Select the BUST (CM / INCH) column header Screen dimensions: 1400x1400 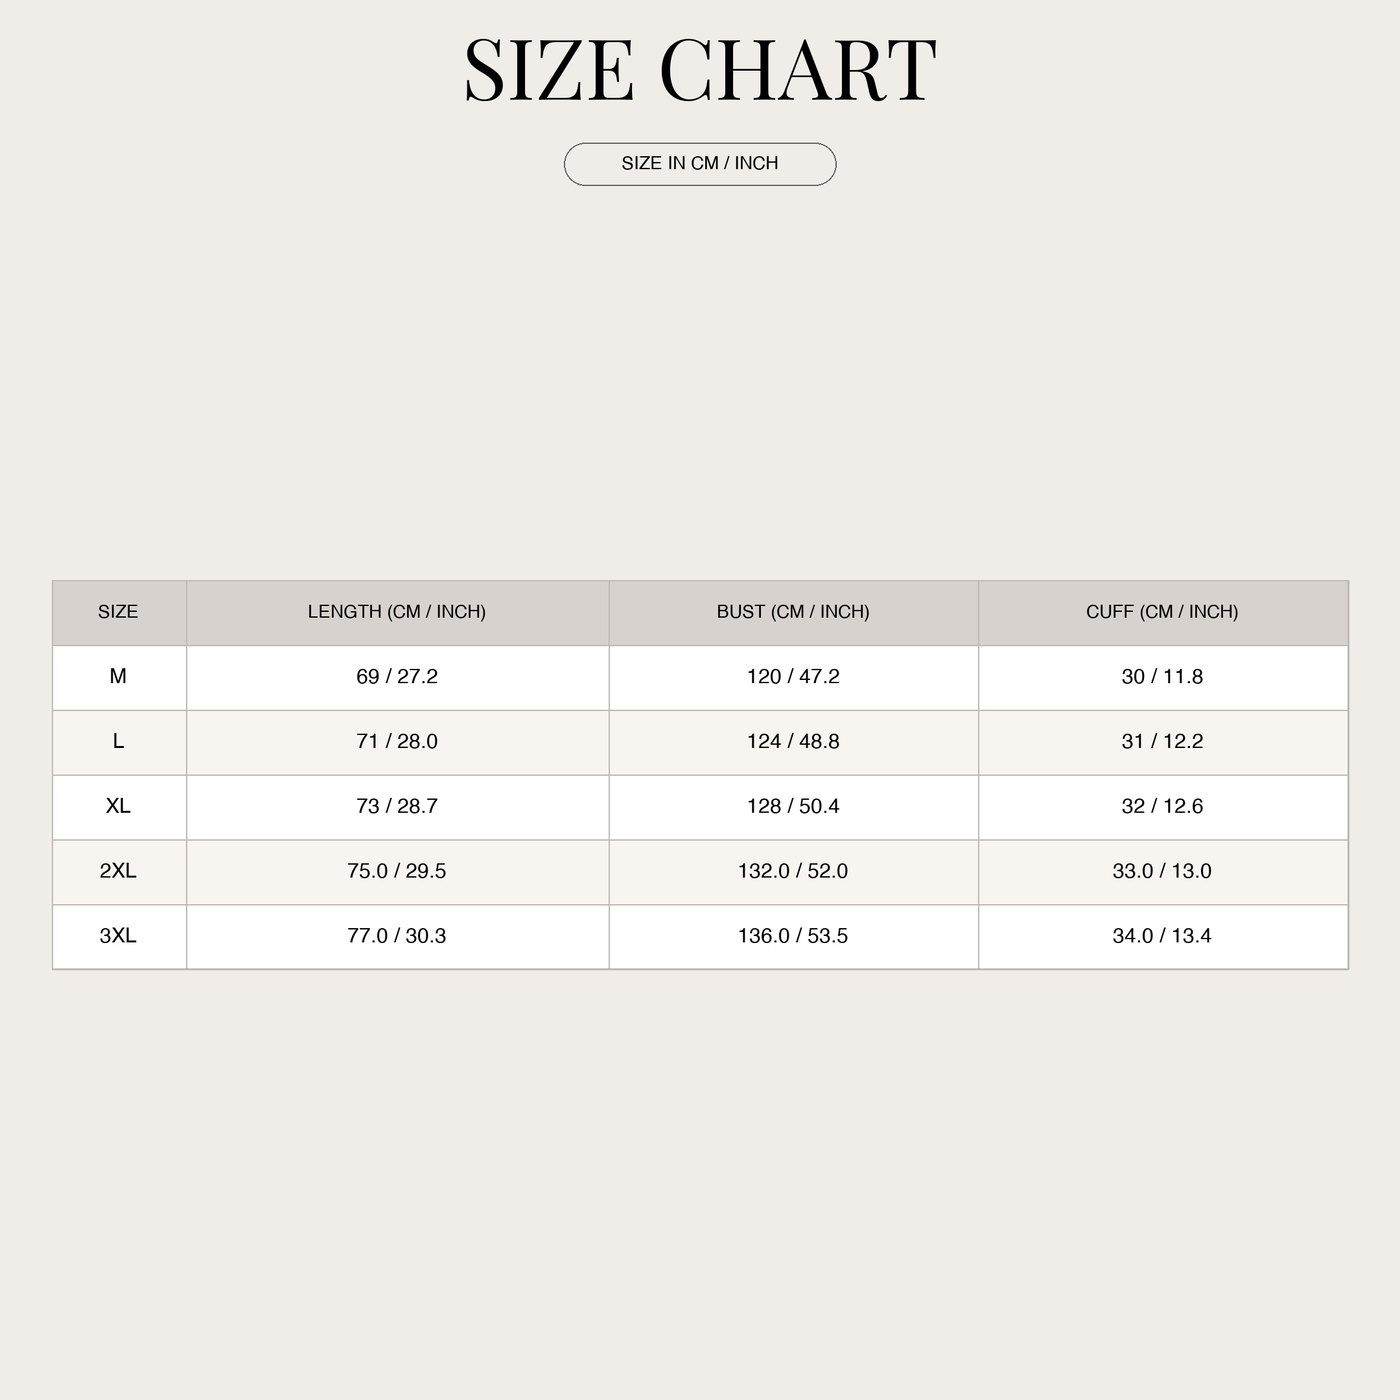click(x=793, y=613)
